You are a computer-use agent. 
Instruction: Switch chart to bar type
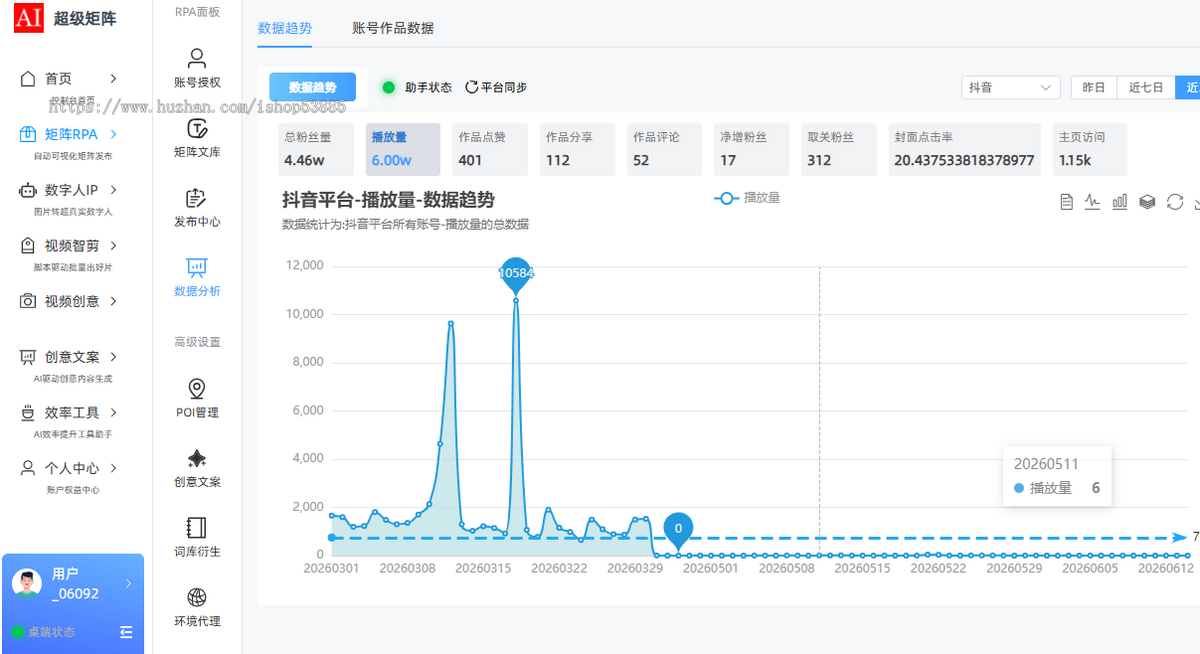[1120, 202]
